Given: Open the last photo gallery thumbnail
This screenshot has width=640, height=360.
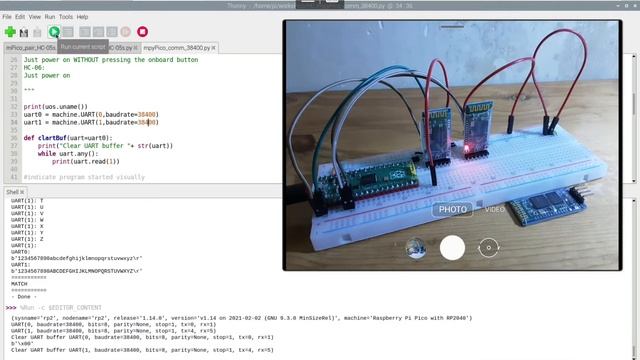Looking at the screenshot, I should pyautogui.click(x=416, y=248).
